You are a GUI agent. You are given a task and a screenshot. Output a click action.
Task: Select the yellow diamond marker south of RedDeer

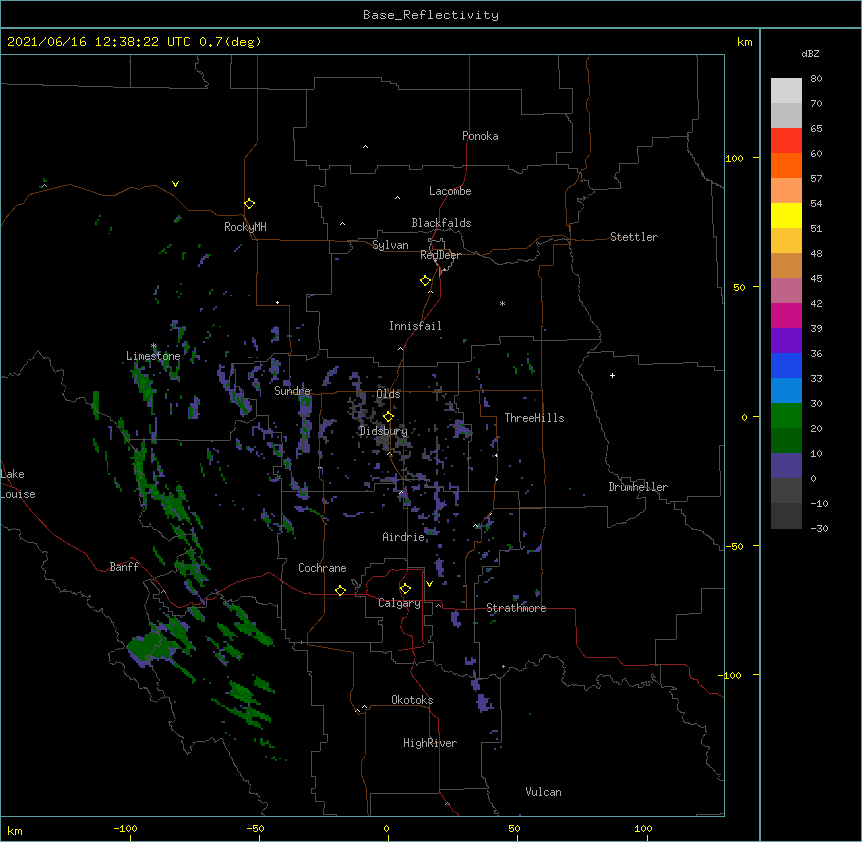pyautogui.click(x=425, y=281)
